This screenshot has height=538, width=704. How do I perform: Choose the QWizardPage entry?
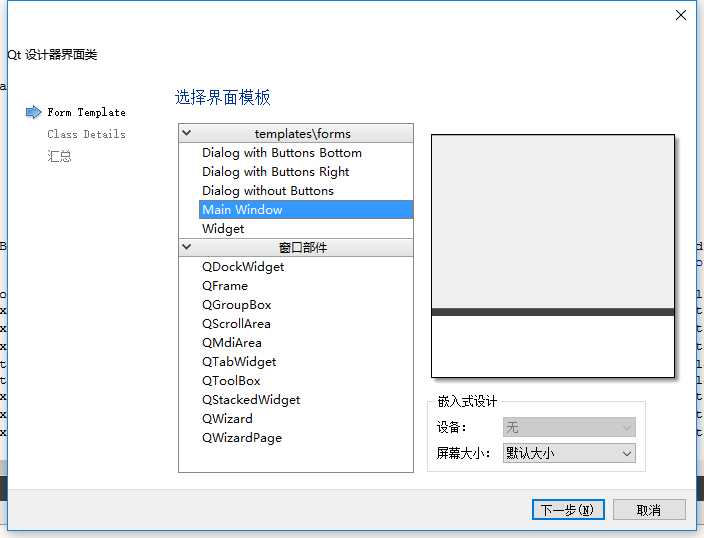242,437
